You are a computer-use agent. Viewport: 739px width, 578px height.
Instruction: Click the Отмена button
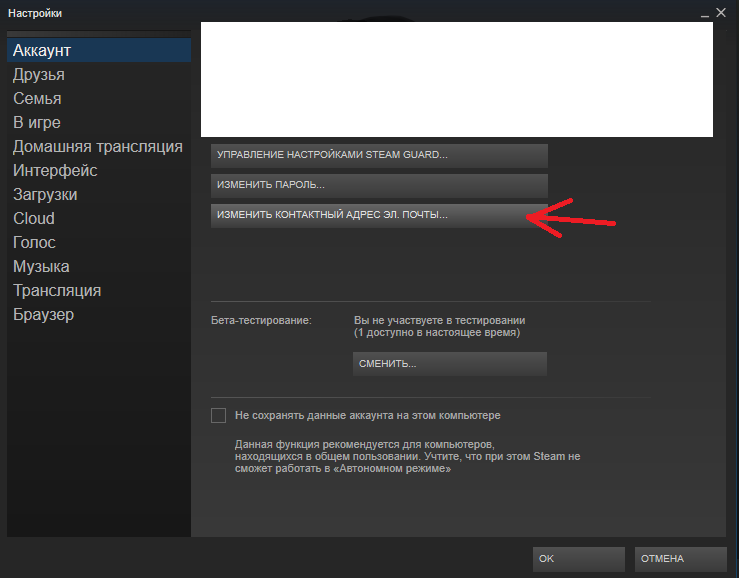pos(681,559)
